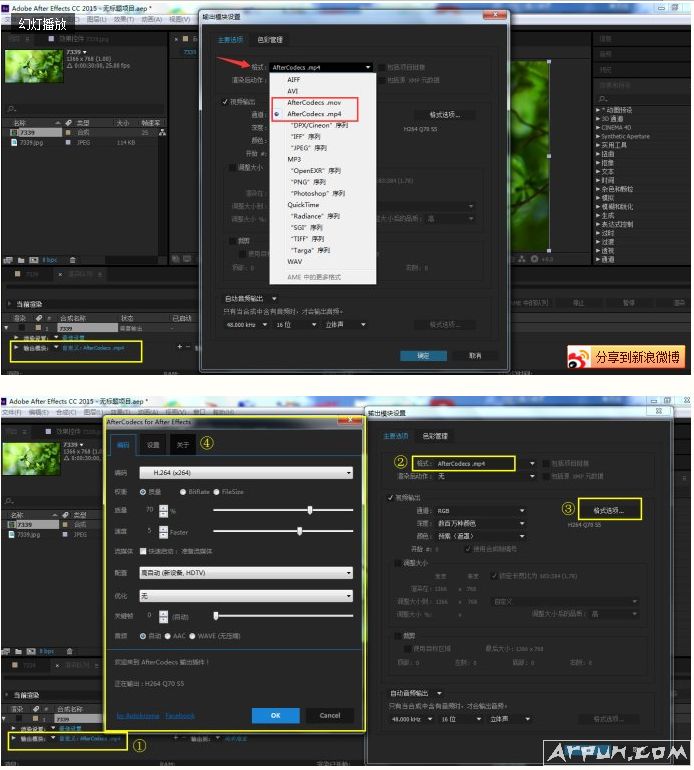Toggle 视频输出 checkbox in bottom output module dialog
Image resolution: width=694 pixels, height=770 pixels.
tap(390, 497)
